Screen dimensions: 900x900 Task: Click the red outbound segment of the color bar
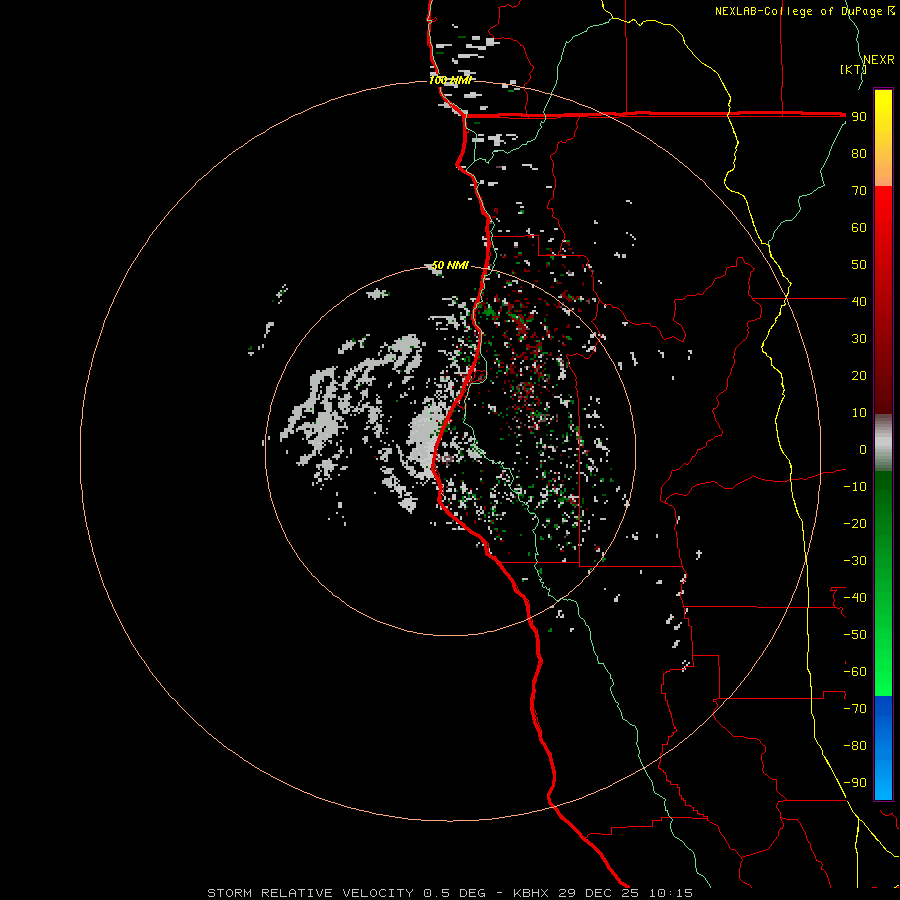click(x=883, y=300)
